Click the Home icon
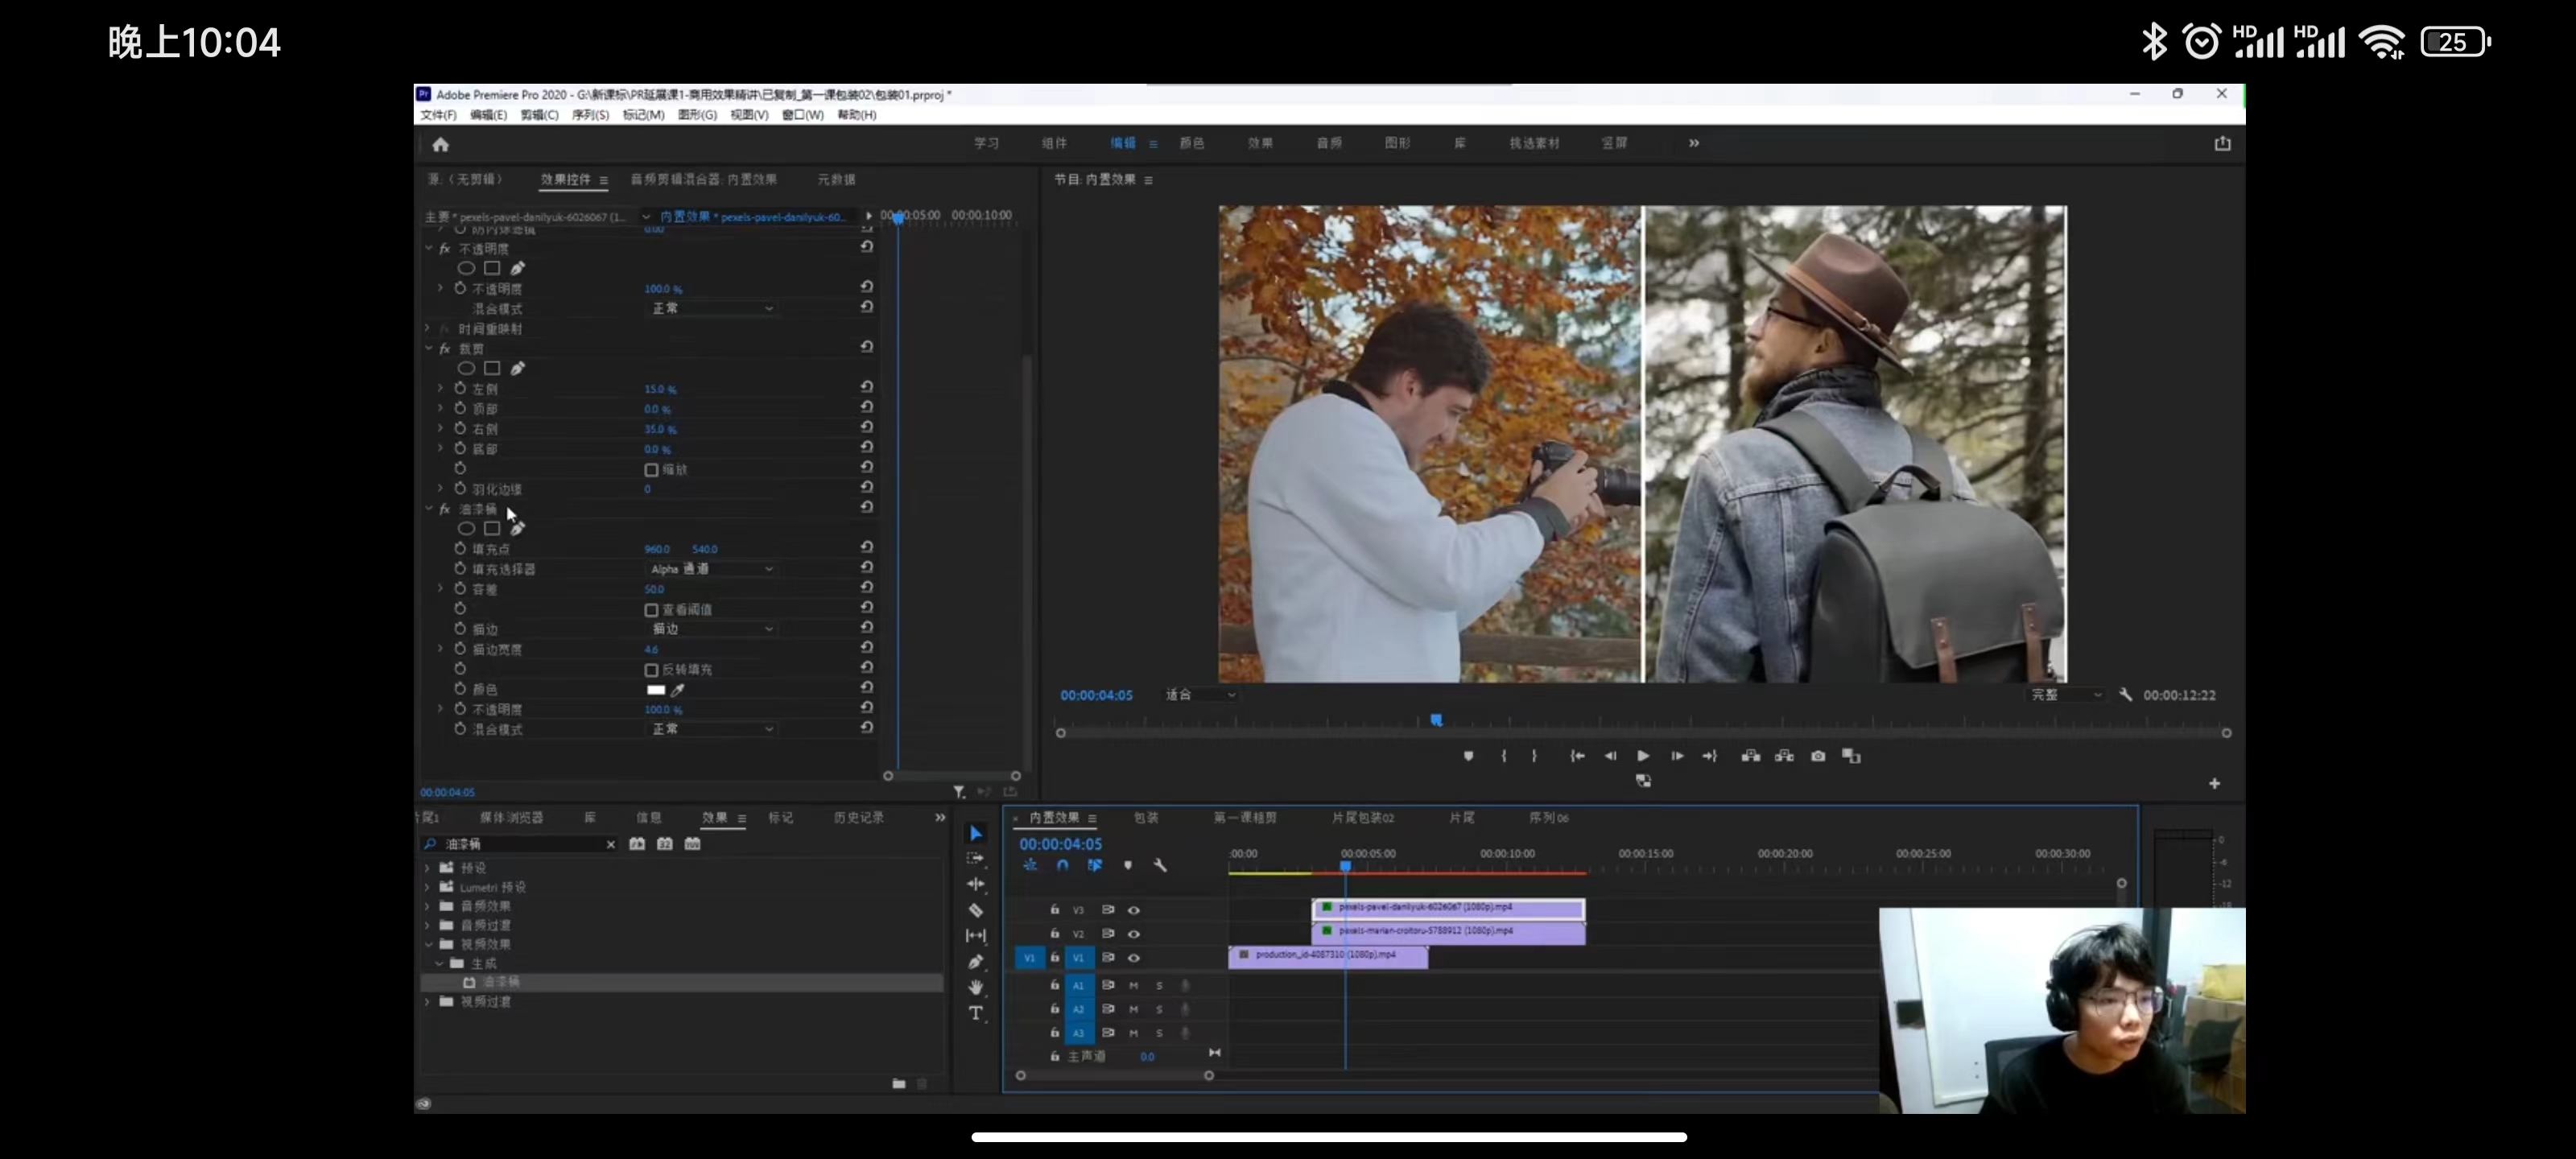Image resolution: width=2576 pixels, height=1159 pixels. click(440, 144)
